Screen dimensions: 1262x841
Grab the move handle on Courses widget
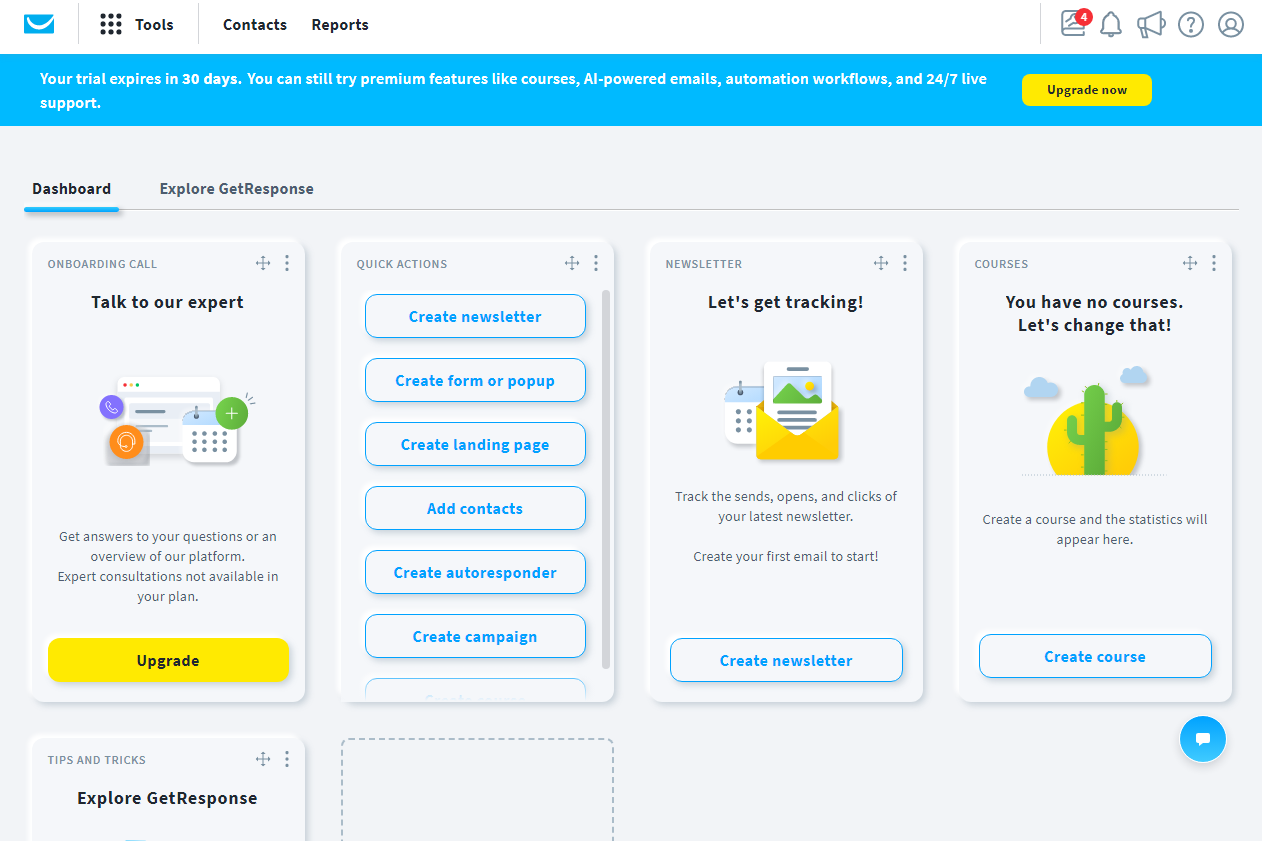pyautogui.click(x=1190, y=263)
